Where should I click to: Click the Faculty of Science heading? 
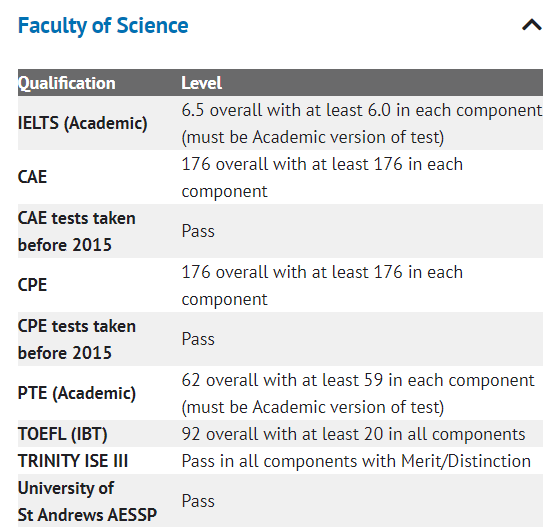pos(103,26)
